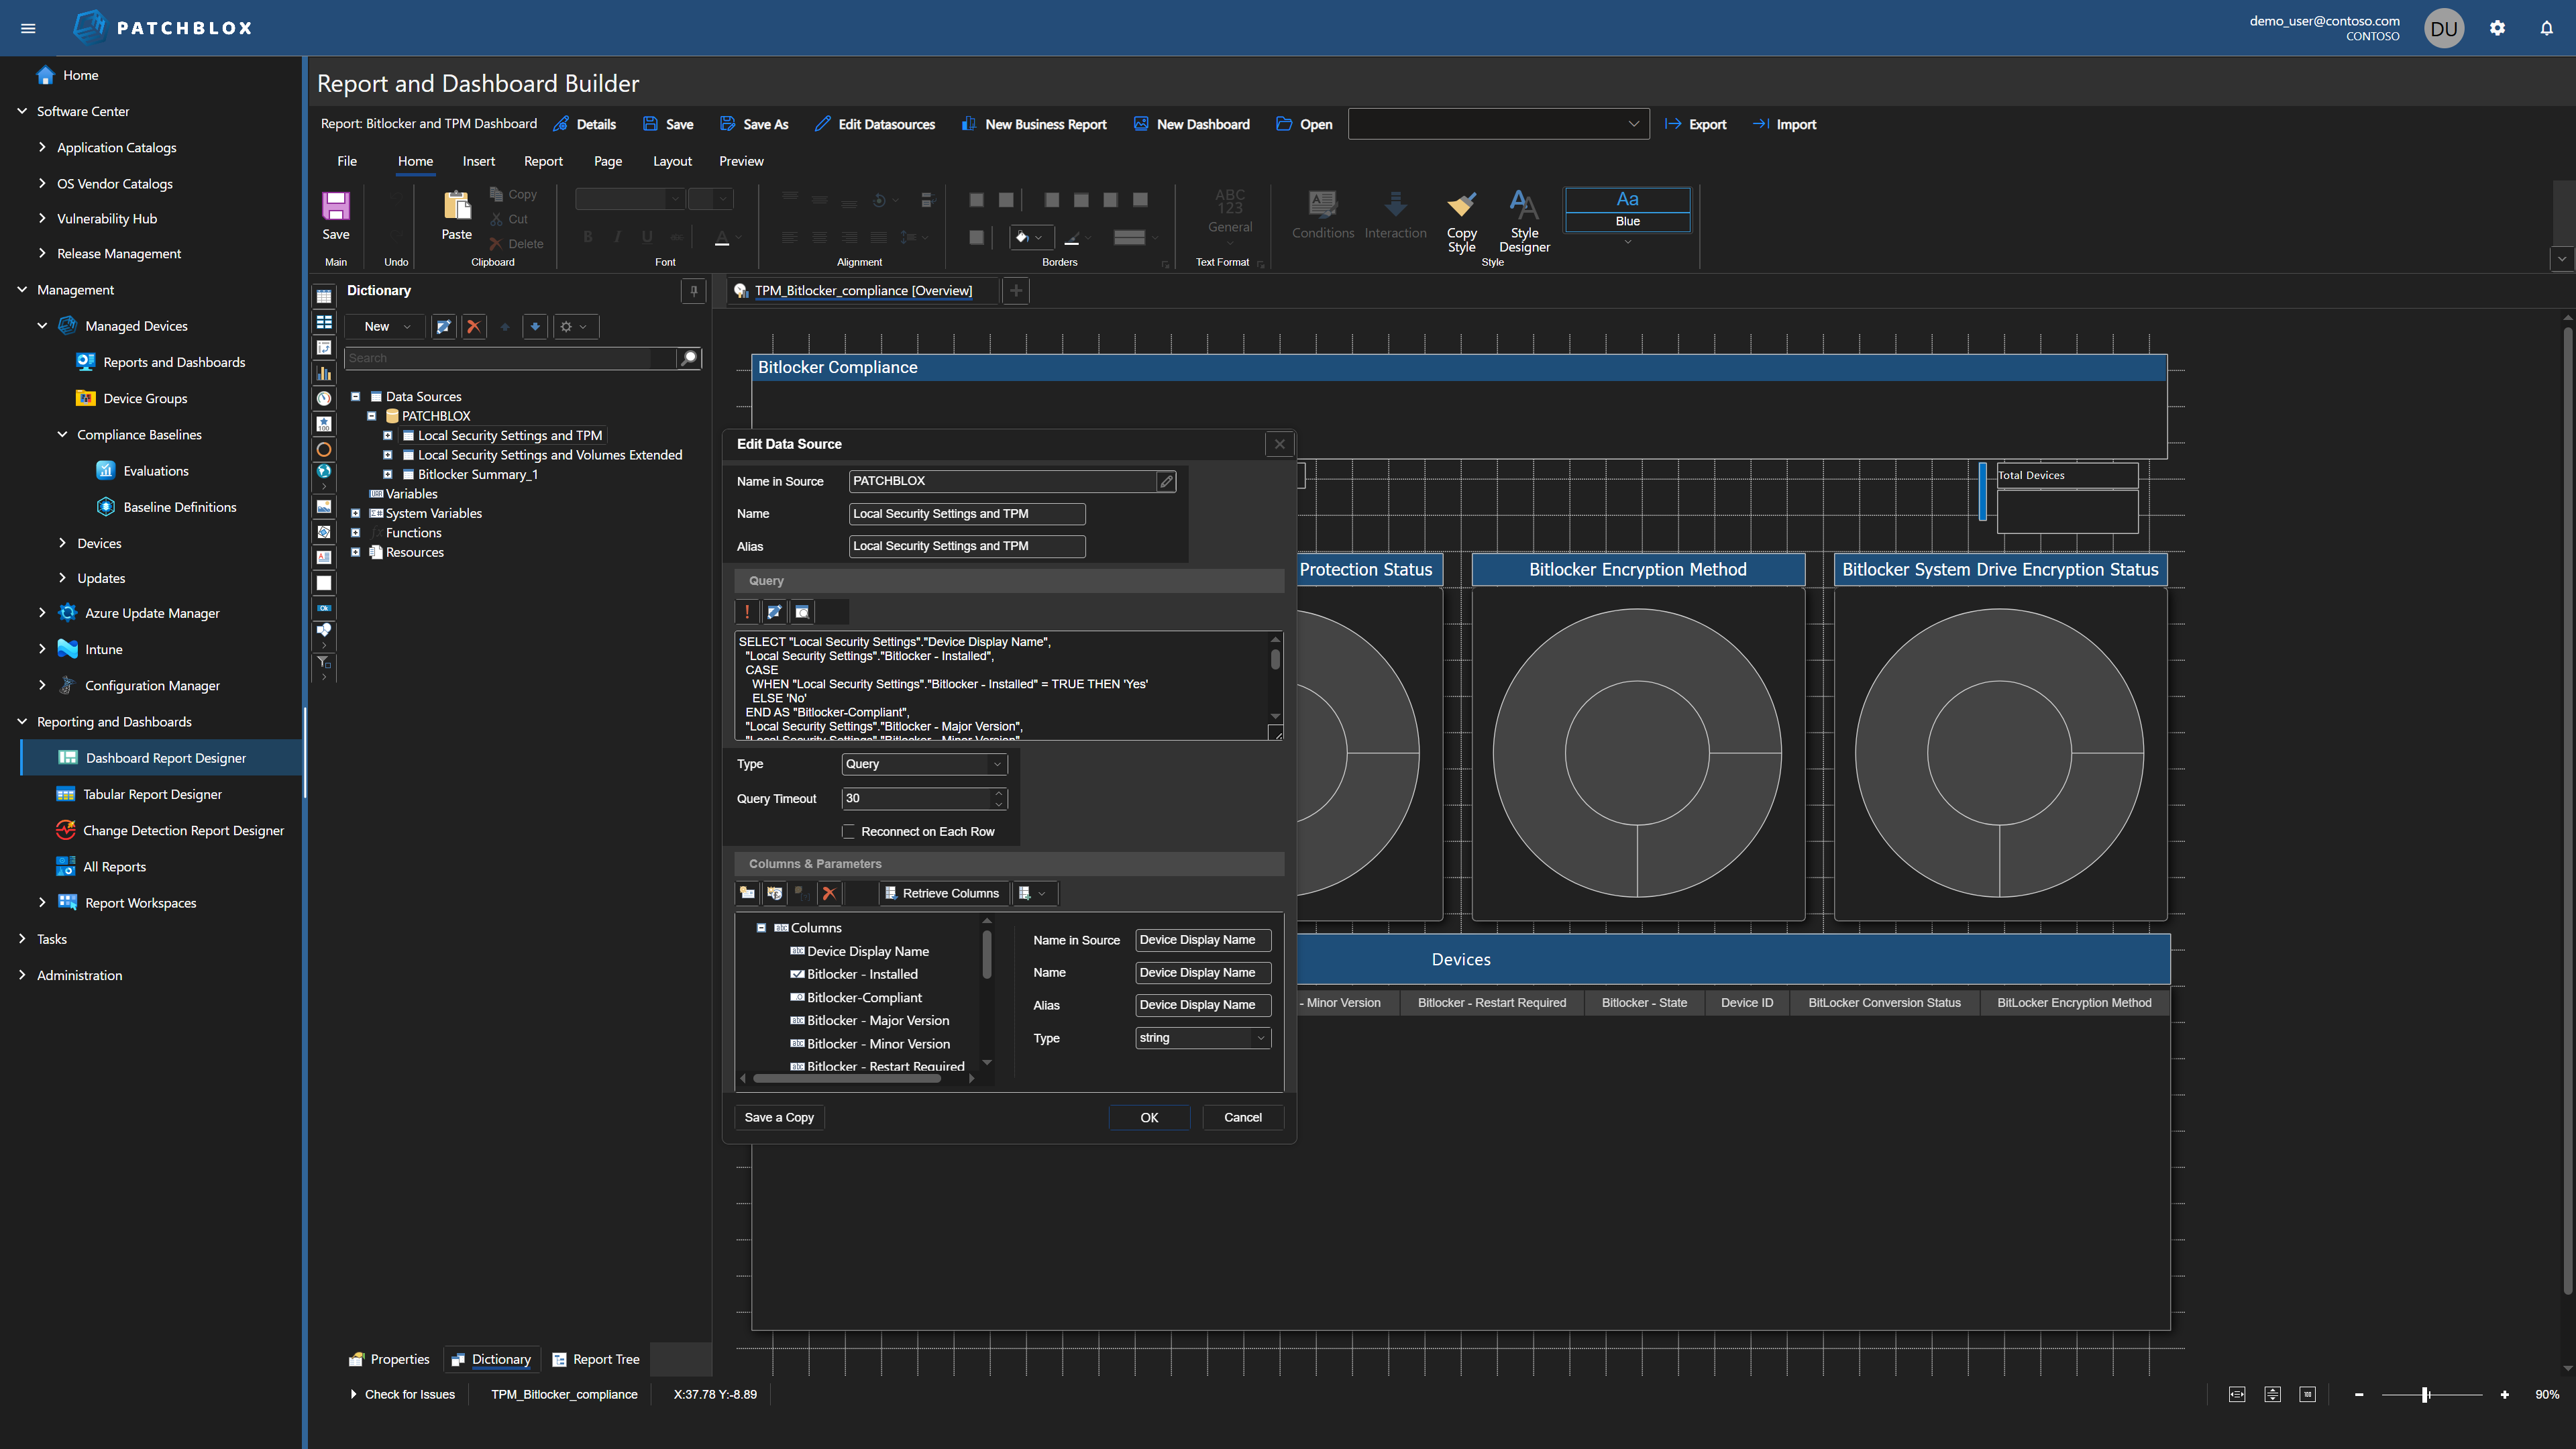
Task: Click the View Data preview icon in Query toolbar
Action: tap(802, 611)
